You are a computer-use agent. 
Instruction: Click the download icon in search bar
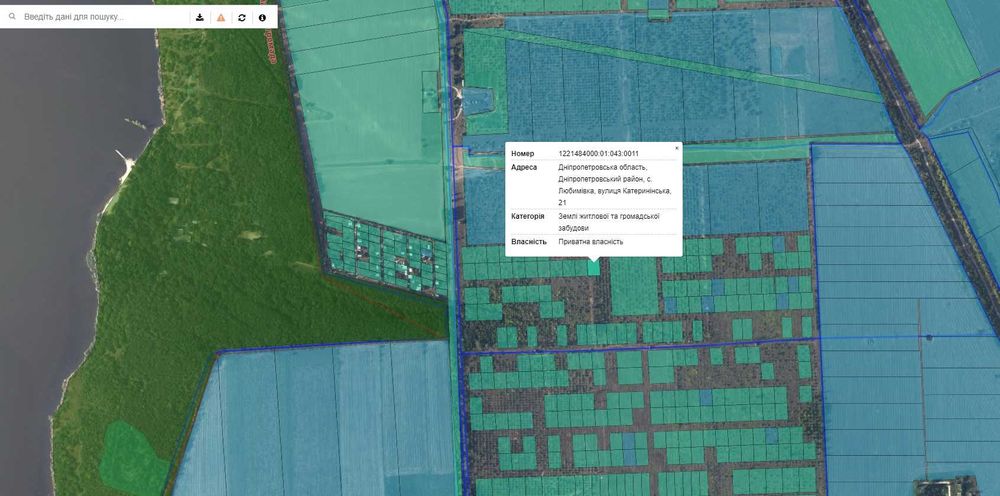click(x=200, y=17)
